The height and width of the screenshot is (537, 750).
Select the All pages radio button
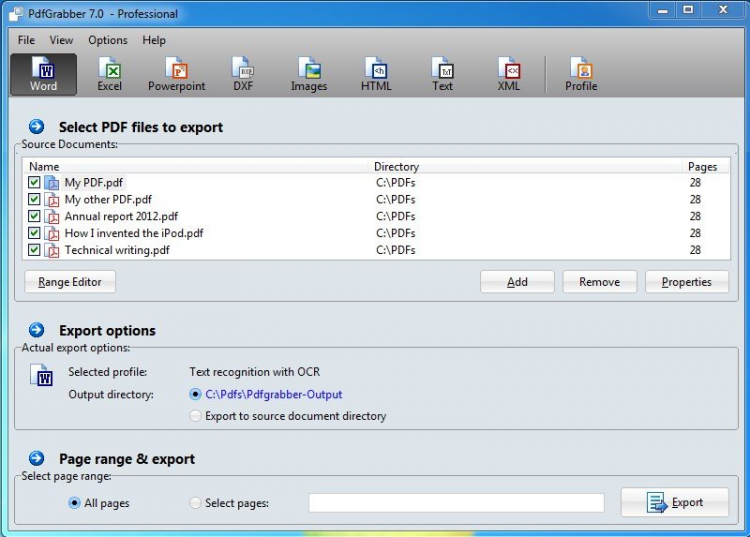coord(74,503)
